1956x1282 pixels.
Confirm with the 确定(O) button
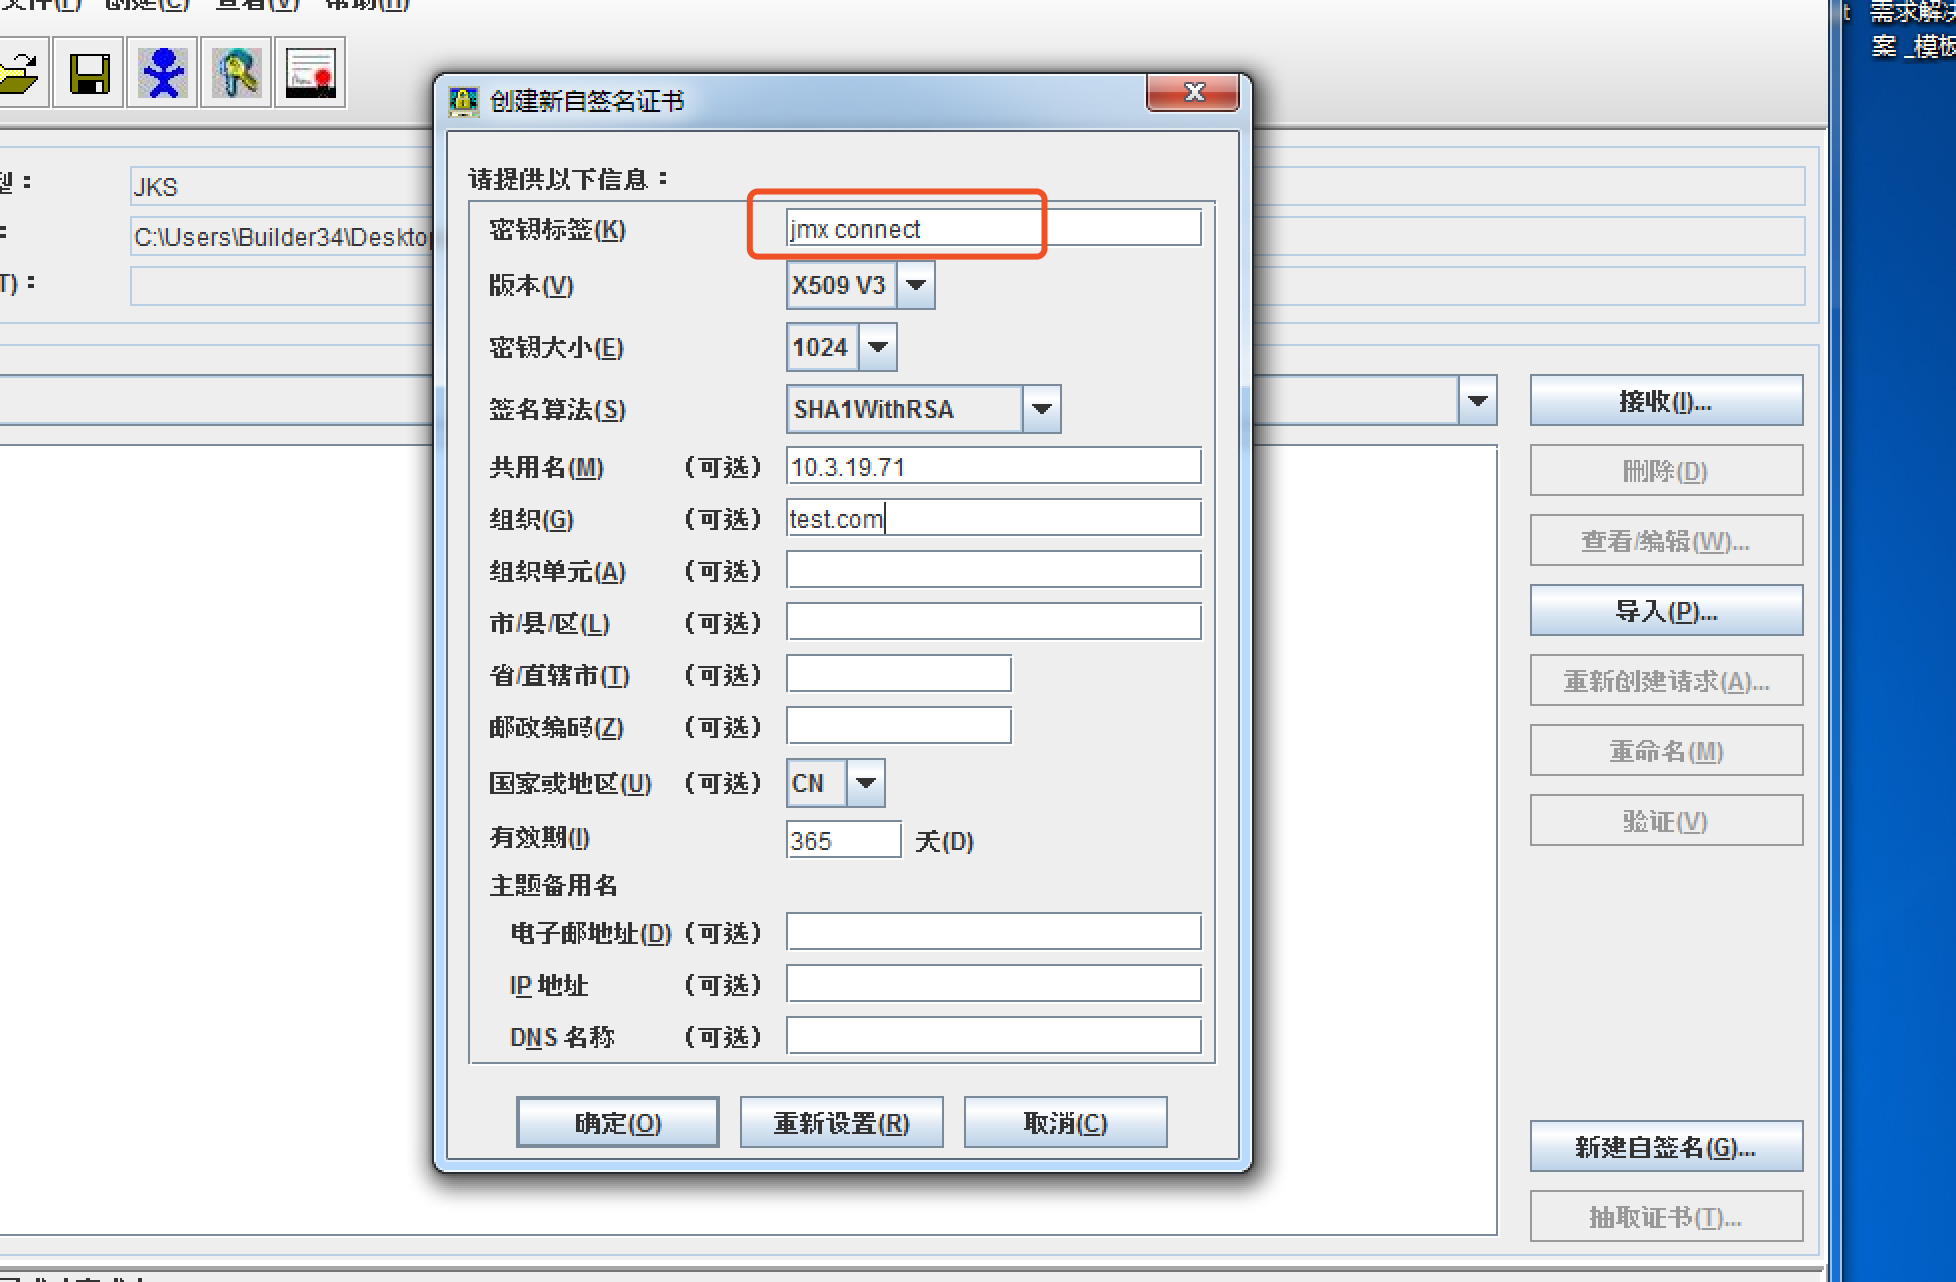pyautogui.click(x=617, y=1122)
